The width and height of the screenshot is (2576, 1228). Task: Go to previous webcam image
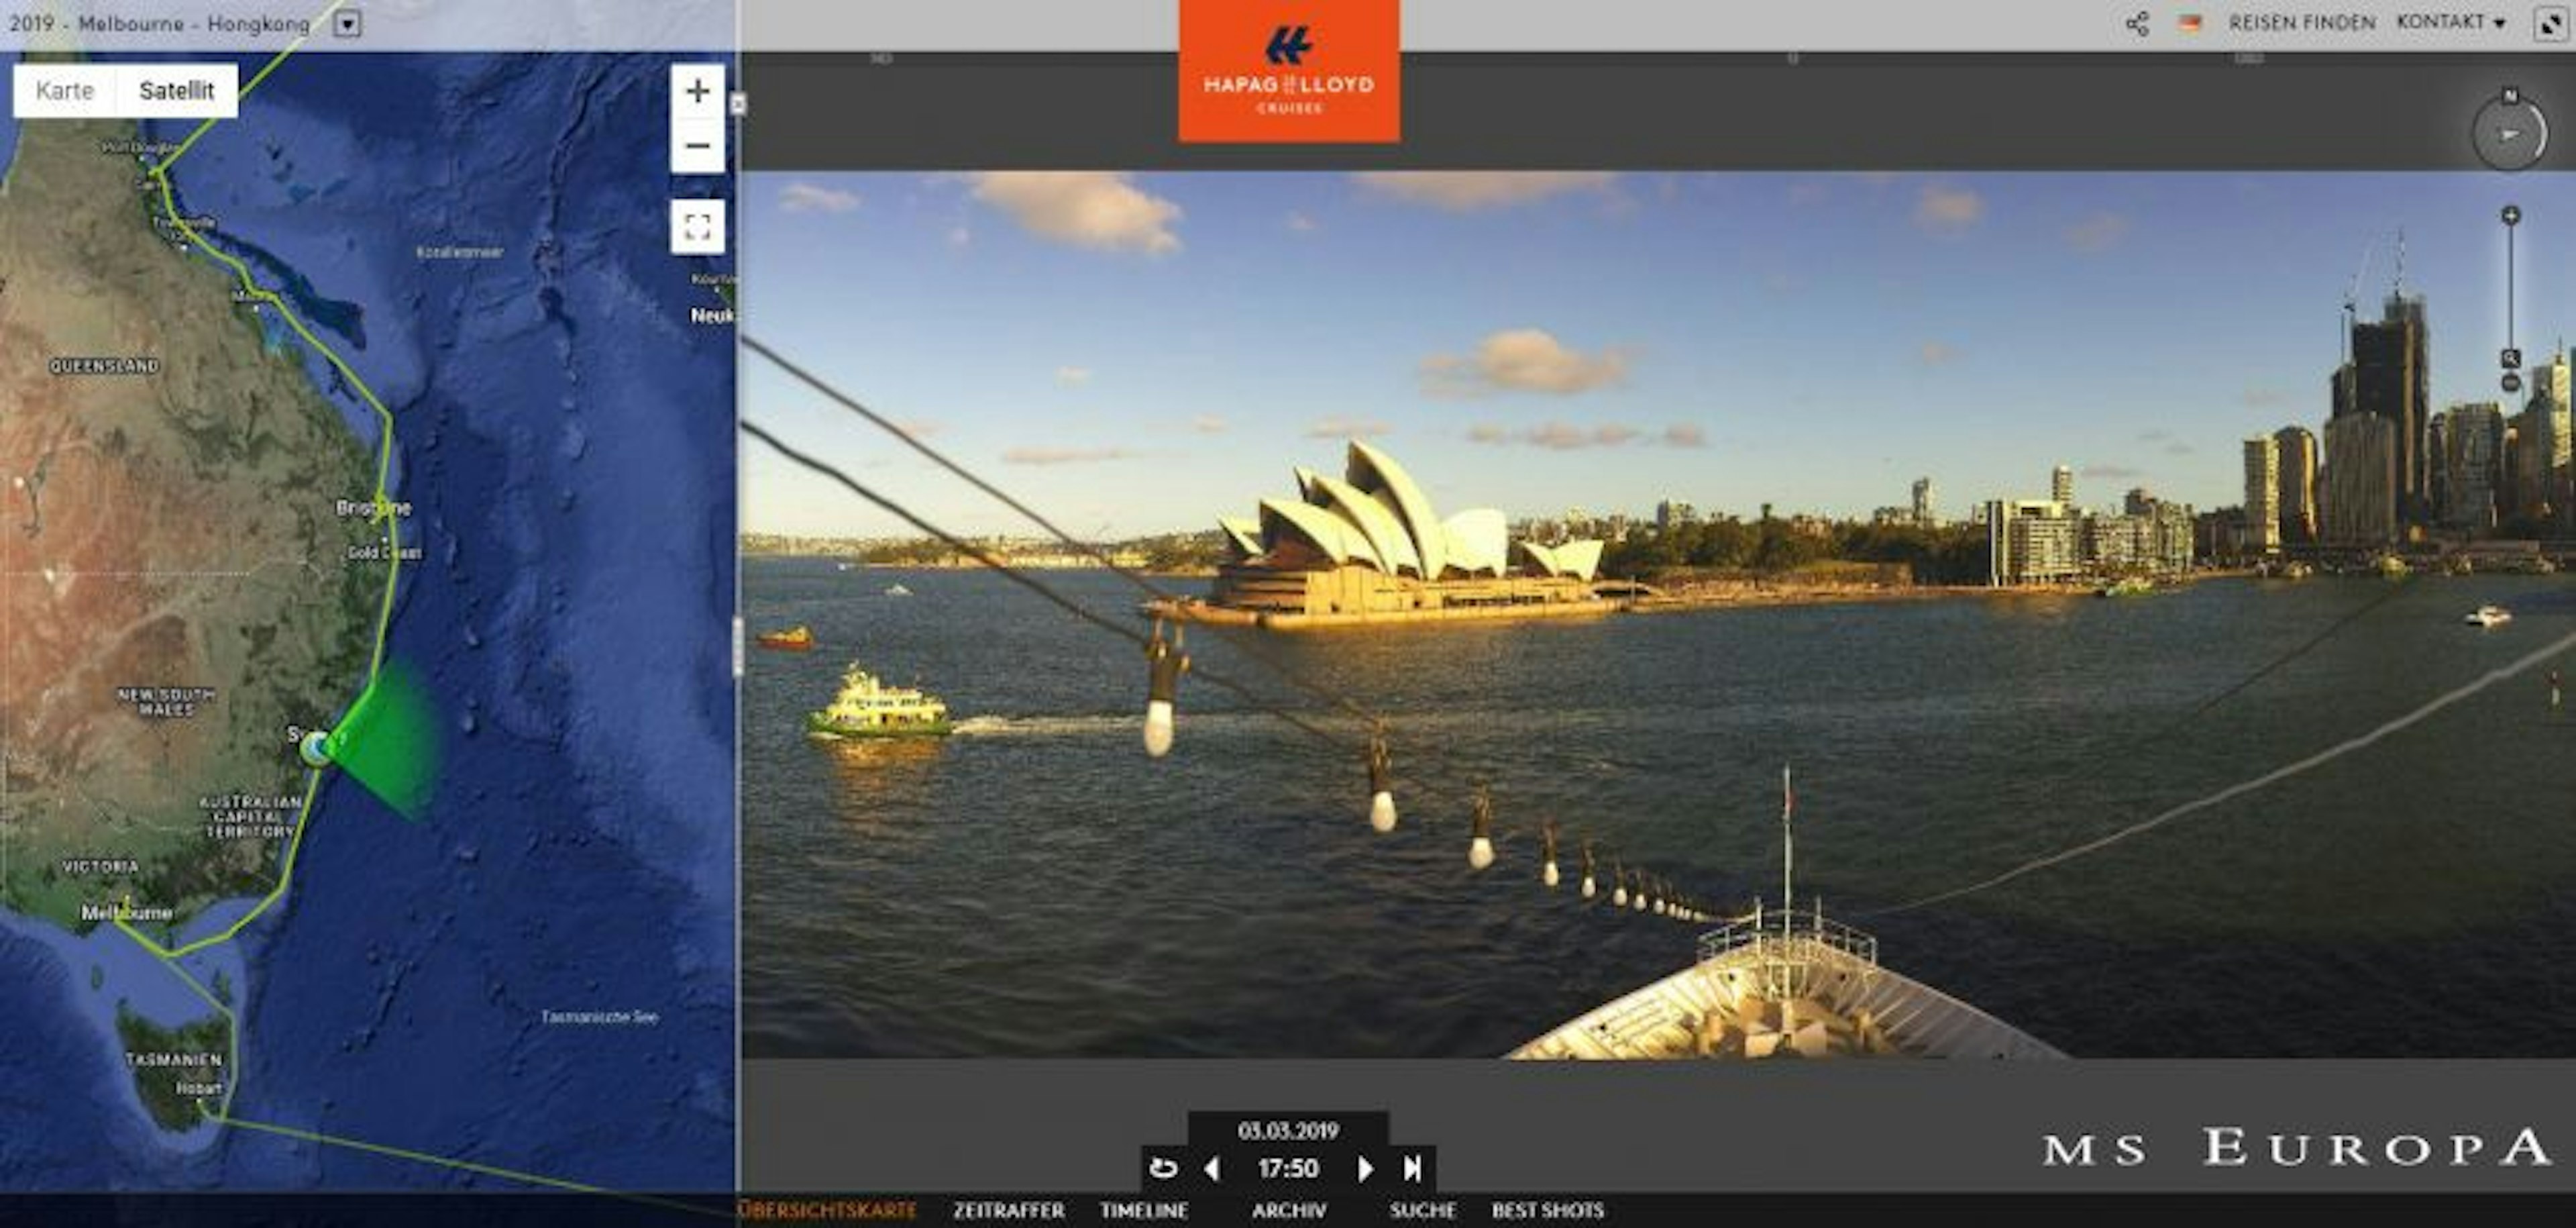coord(1212,1168)
